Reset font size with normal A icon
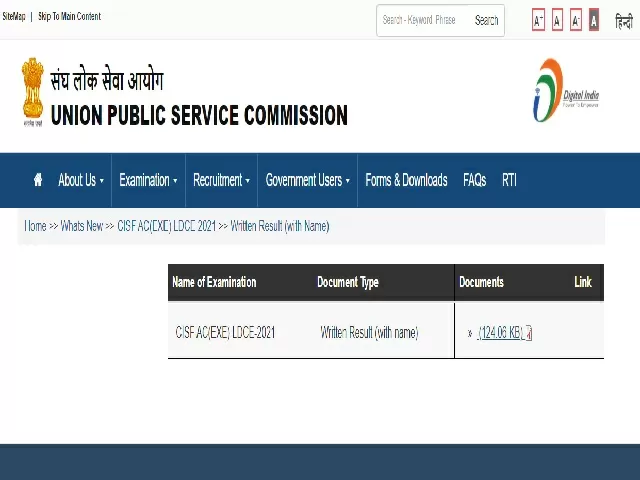The width and height of the screenshot is (640, 480). (x=557, y=20)
